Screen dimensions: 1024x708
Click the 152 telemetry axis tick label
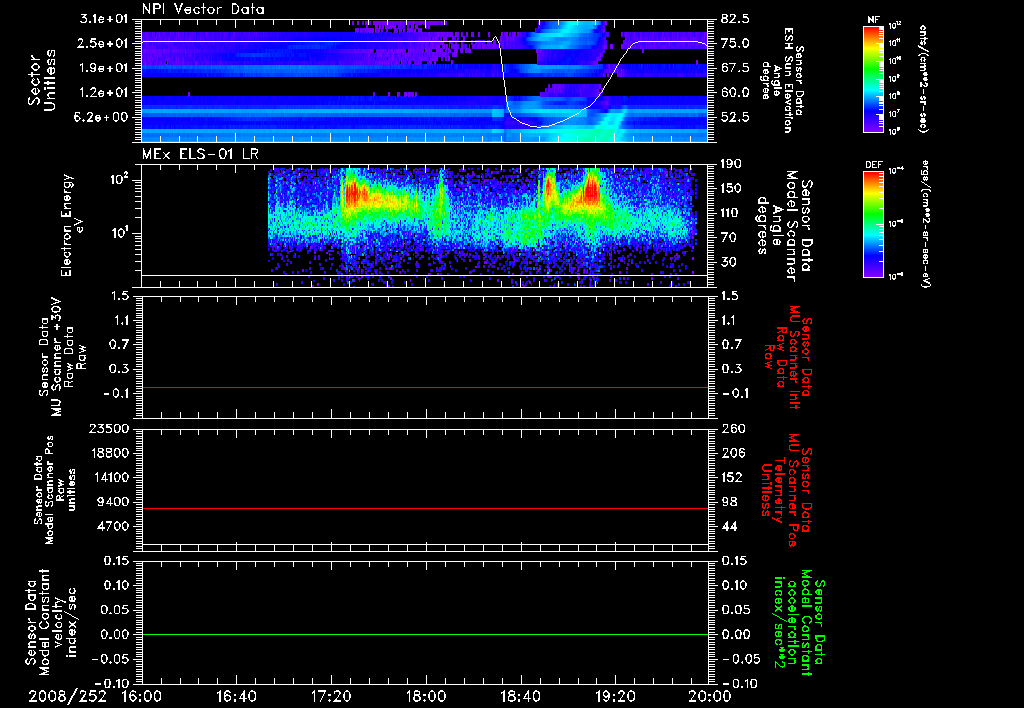(x=732, y=477)
